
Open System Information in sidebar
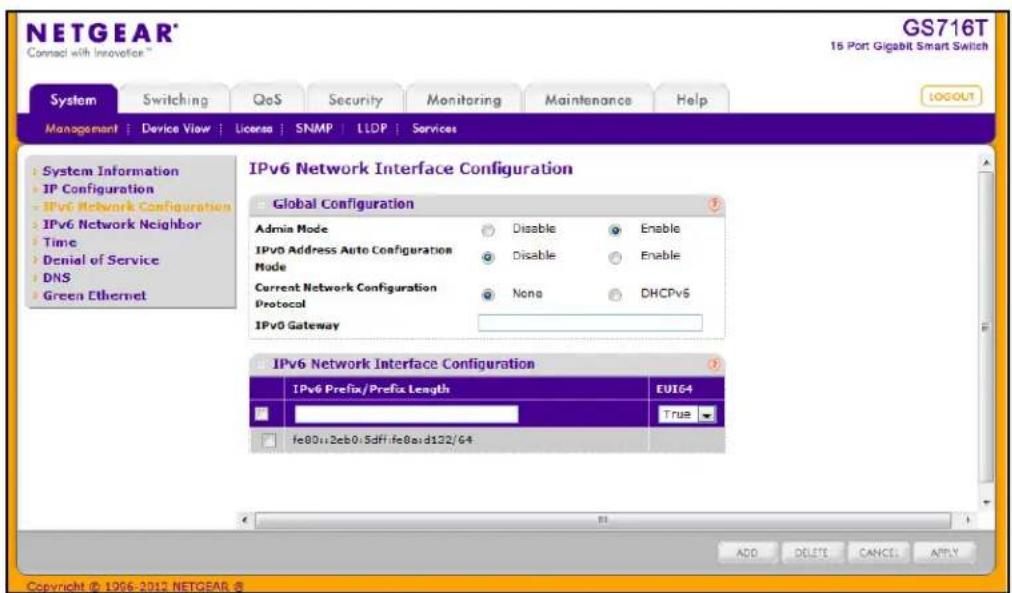coord(110,171)
